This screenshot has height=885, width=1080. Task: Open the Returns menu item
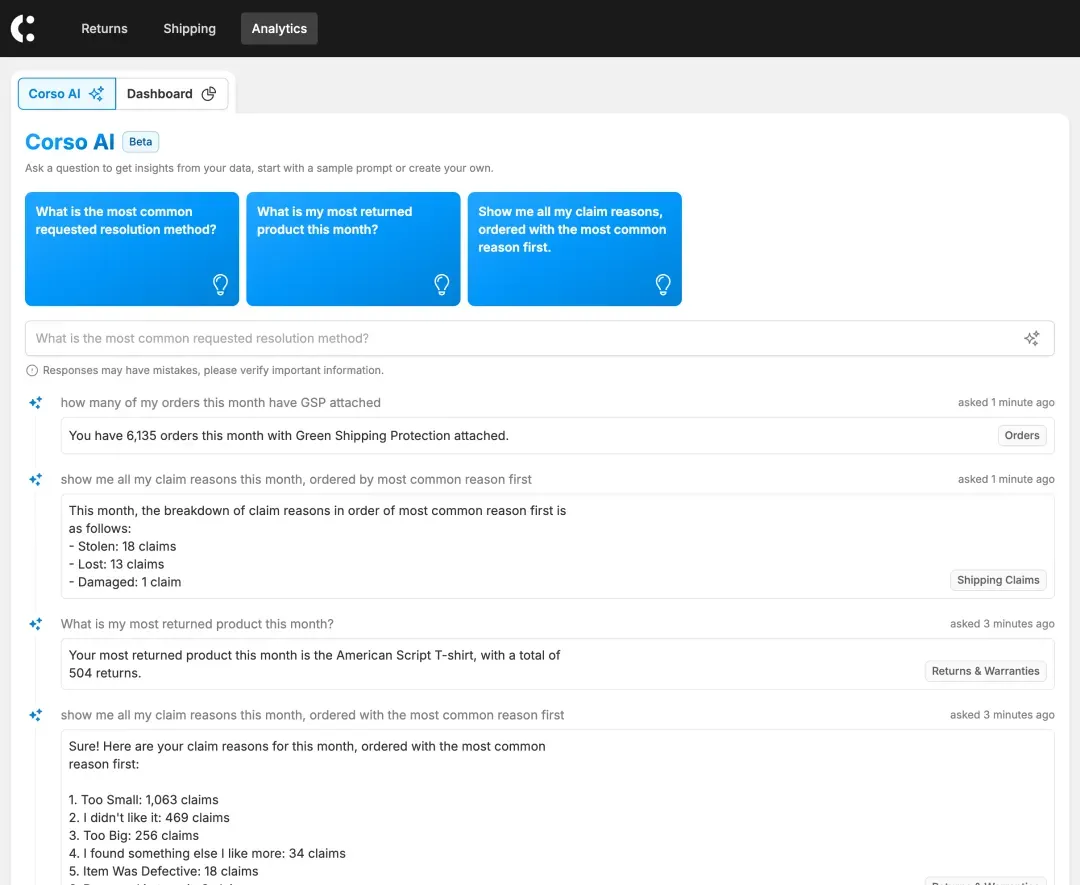tap(104, 28)
